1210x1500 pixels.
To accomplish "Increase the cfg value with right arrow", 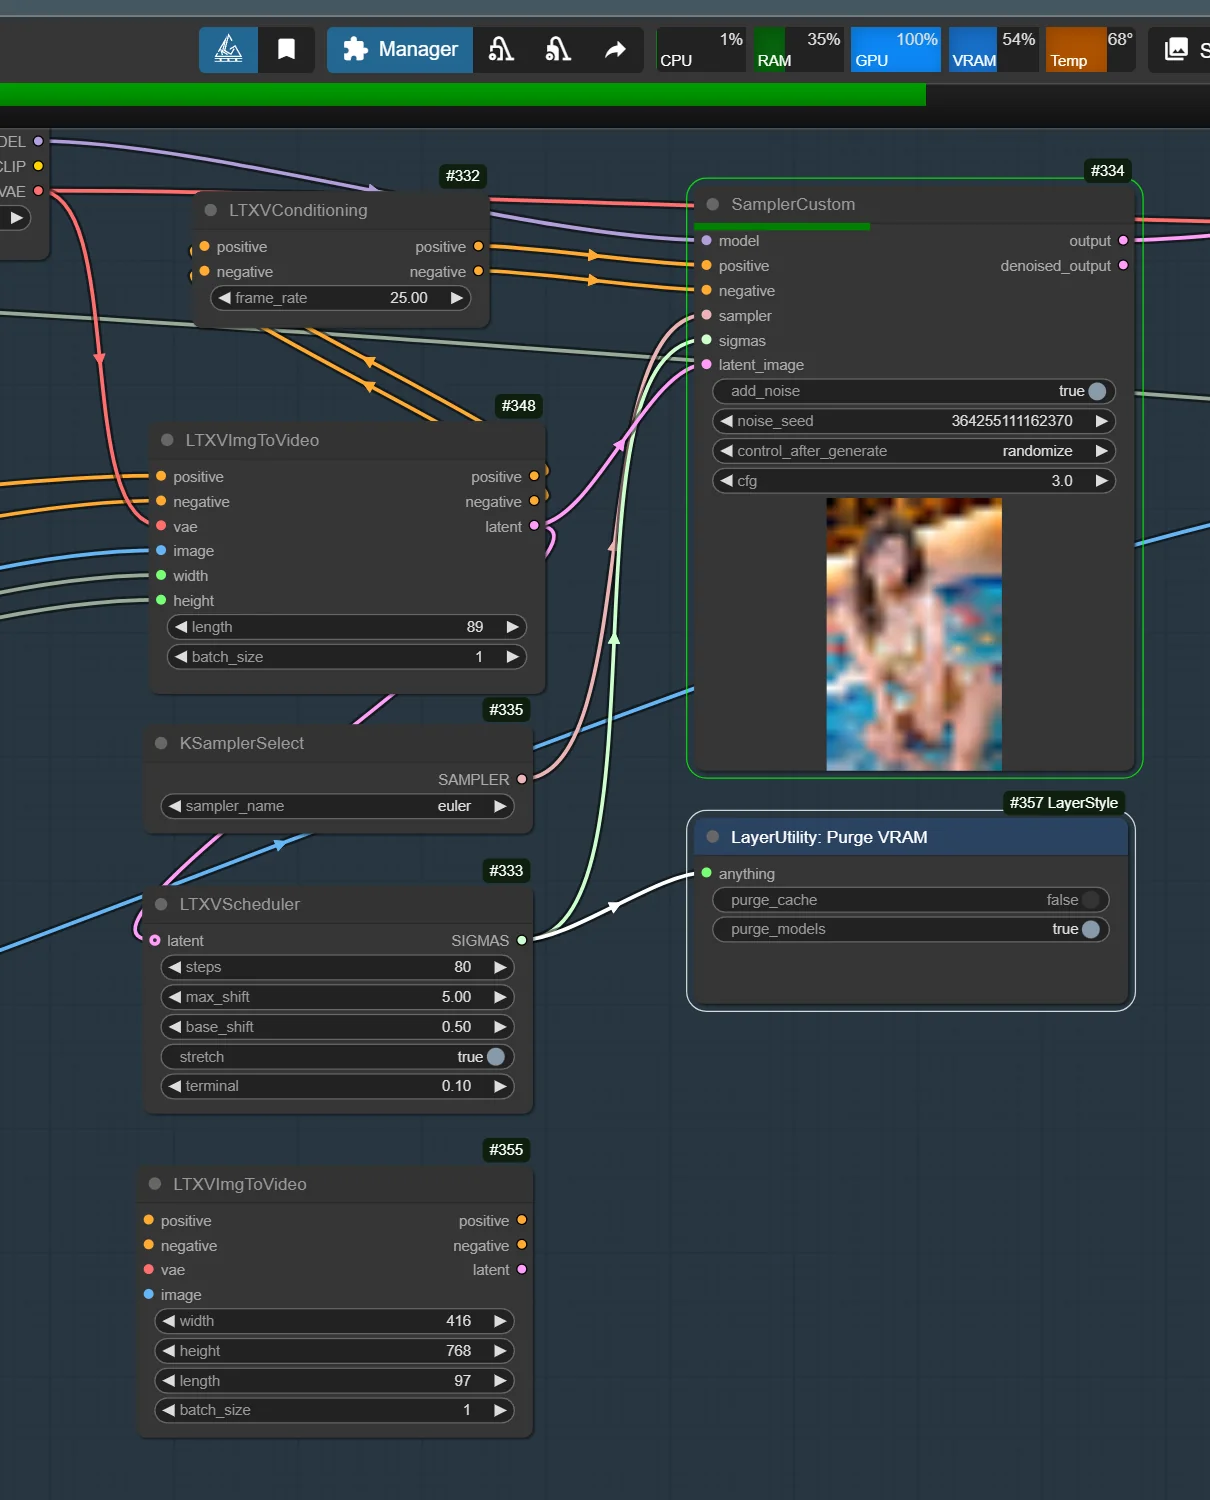I will click(1101, 481).
